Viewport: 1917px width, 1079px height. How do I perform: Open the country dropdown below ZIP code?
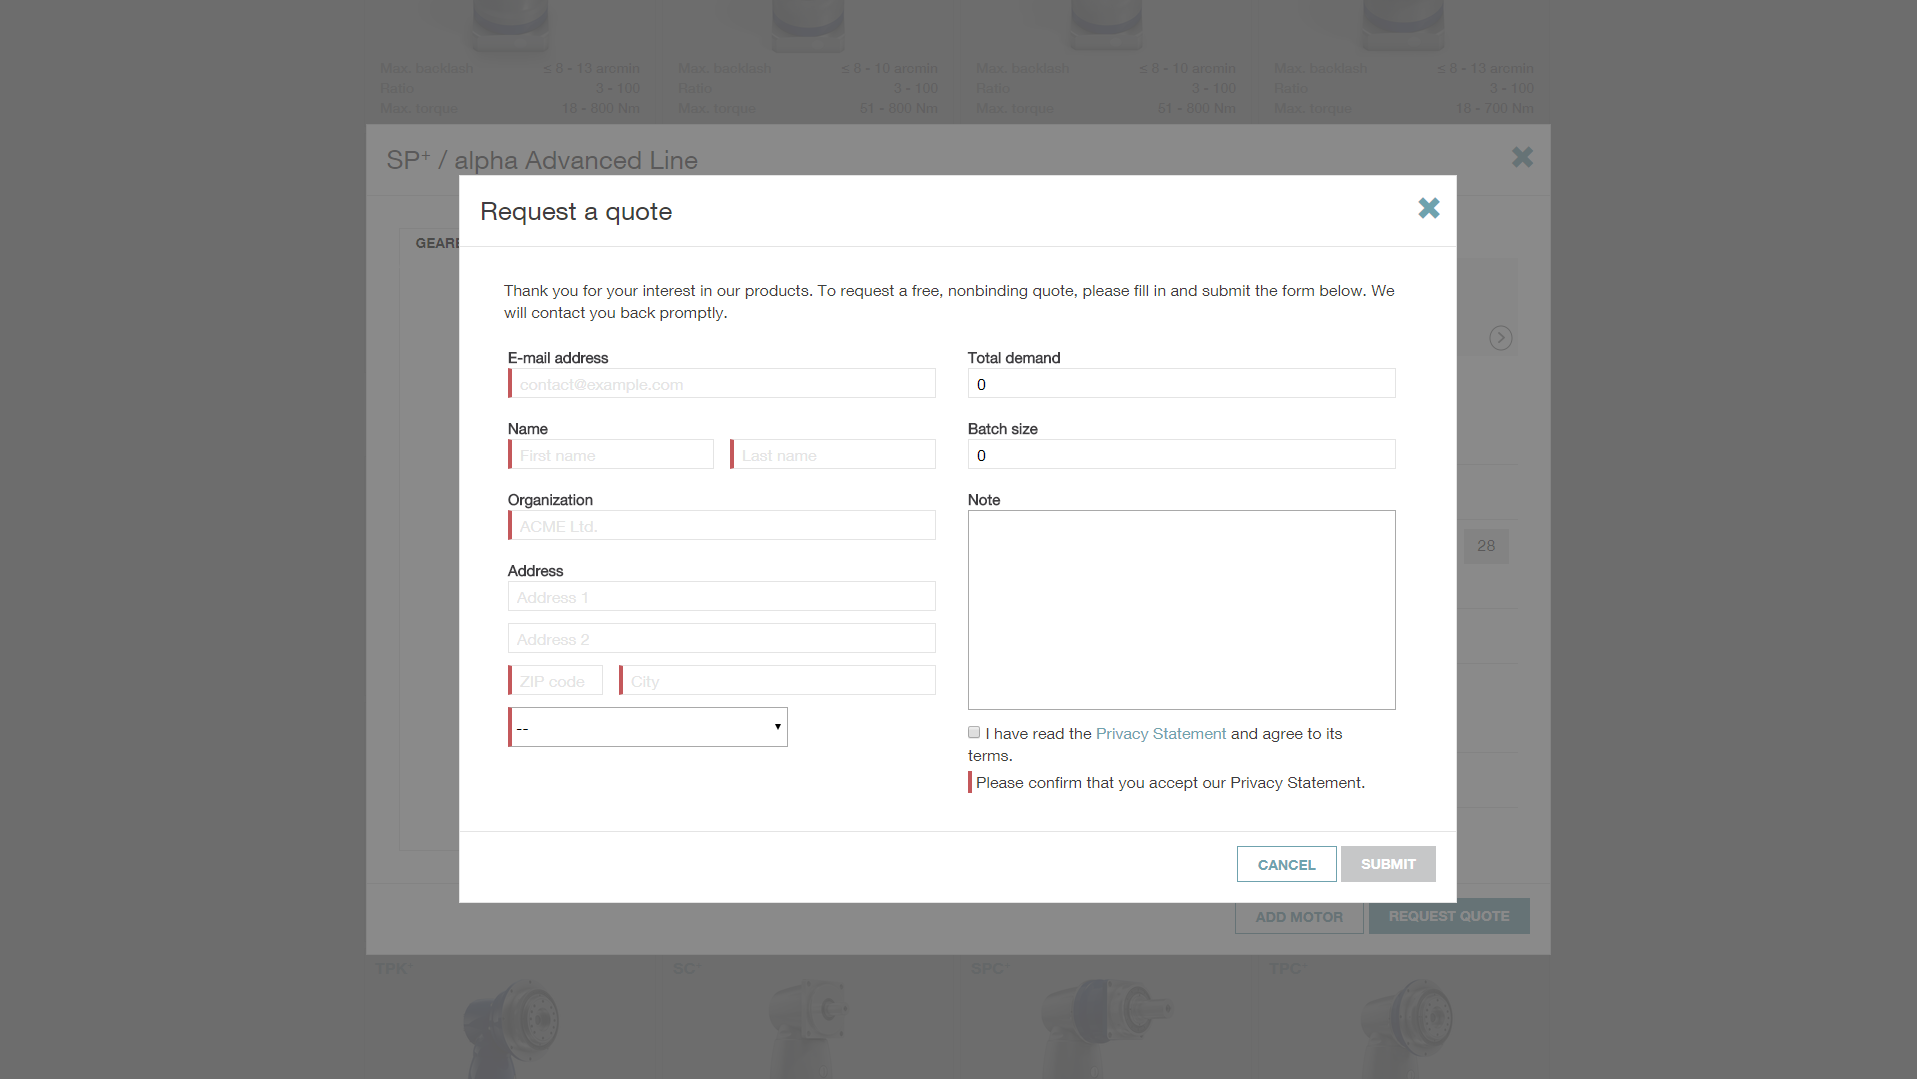(x=648, y=727)
